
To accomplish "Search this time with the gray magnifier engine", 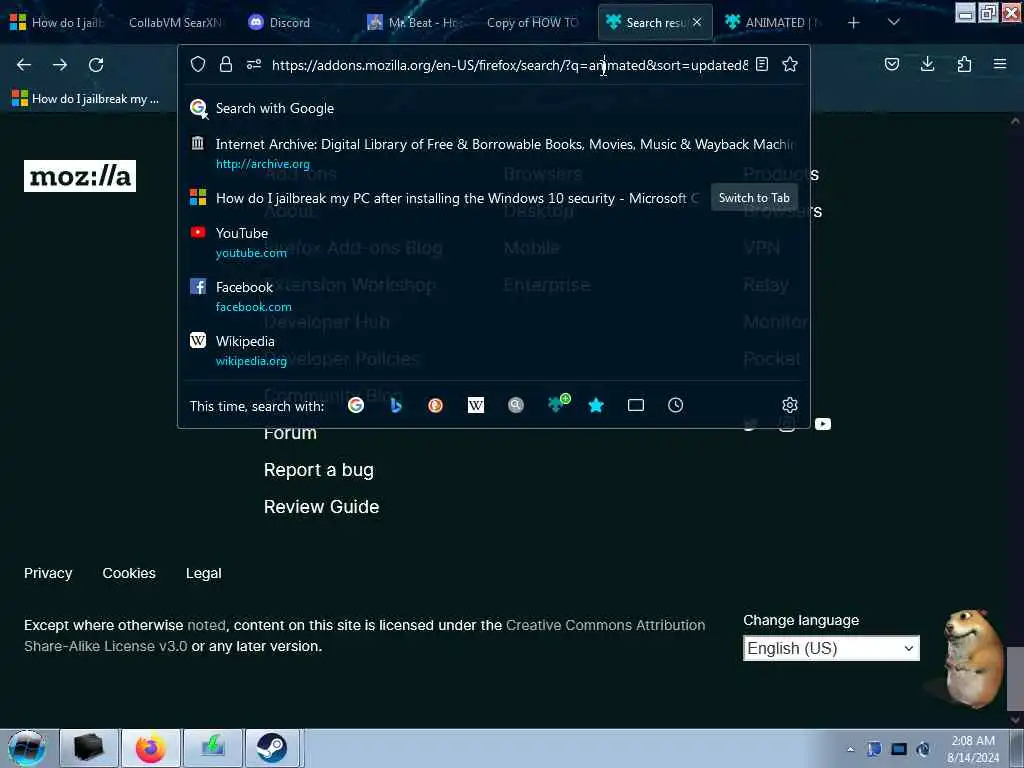I will click(x=516, y=406).
